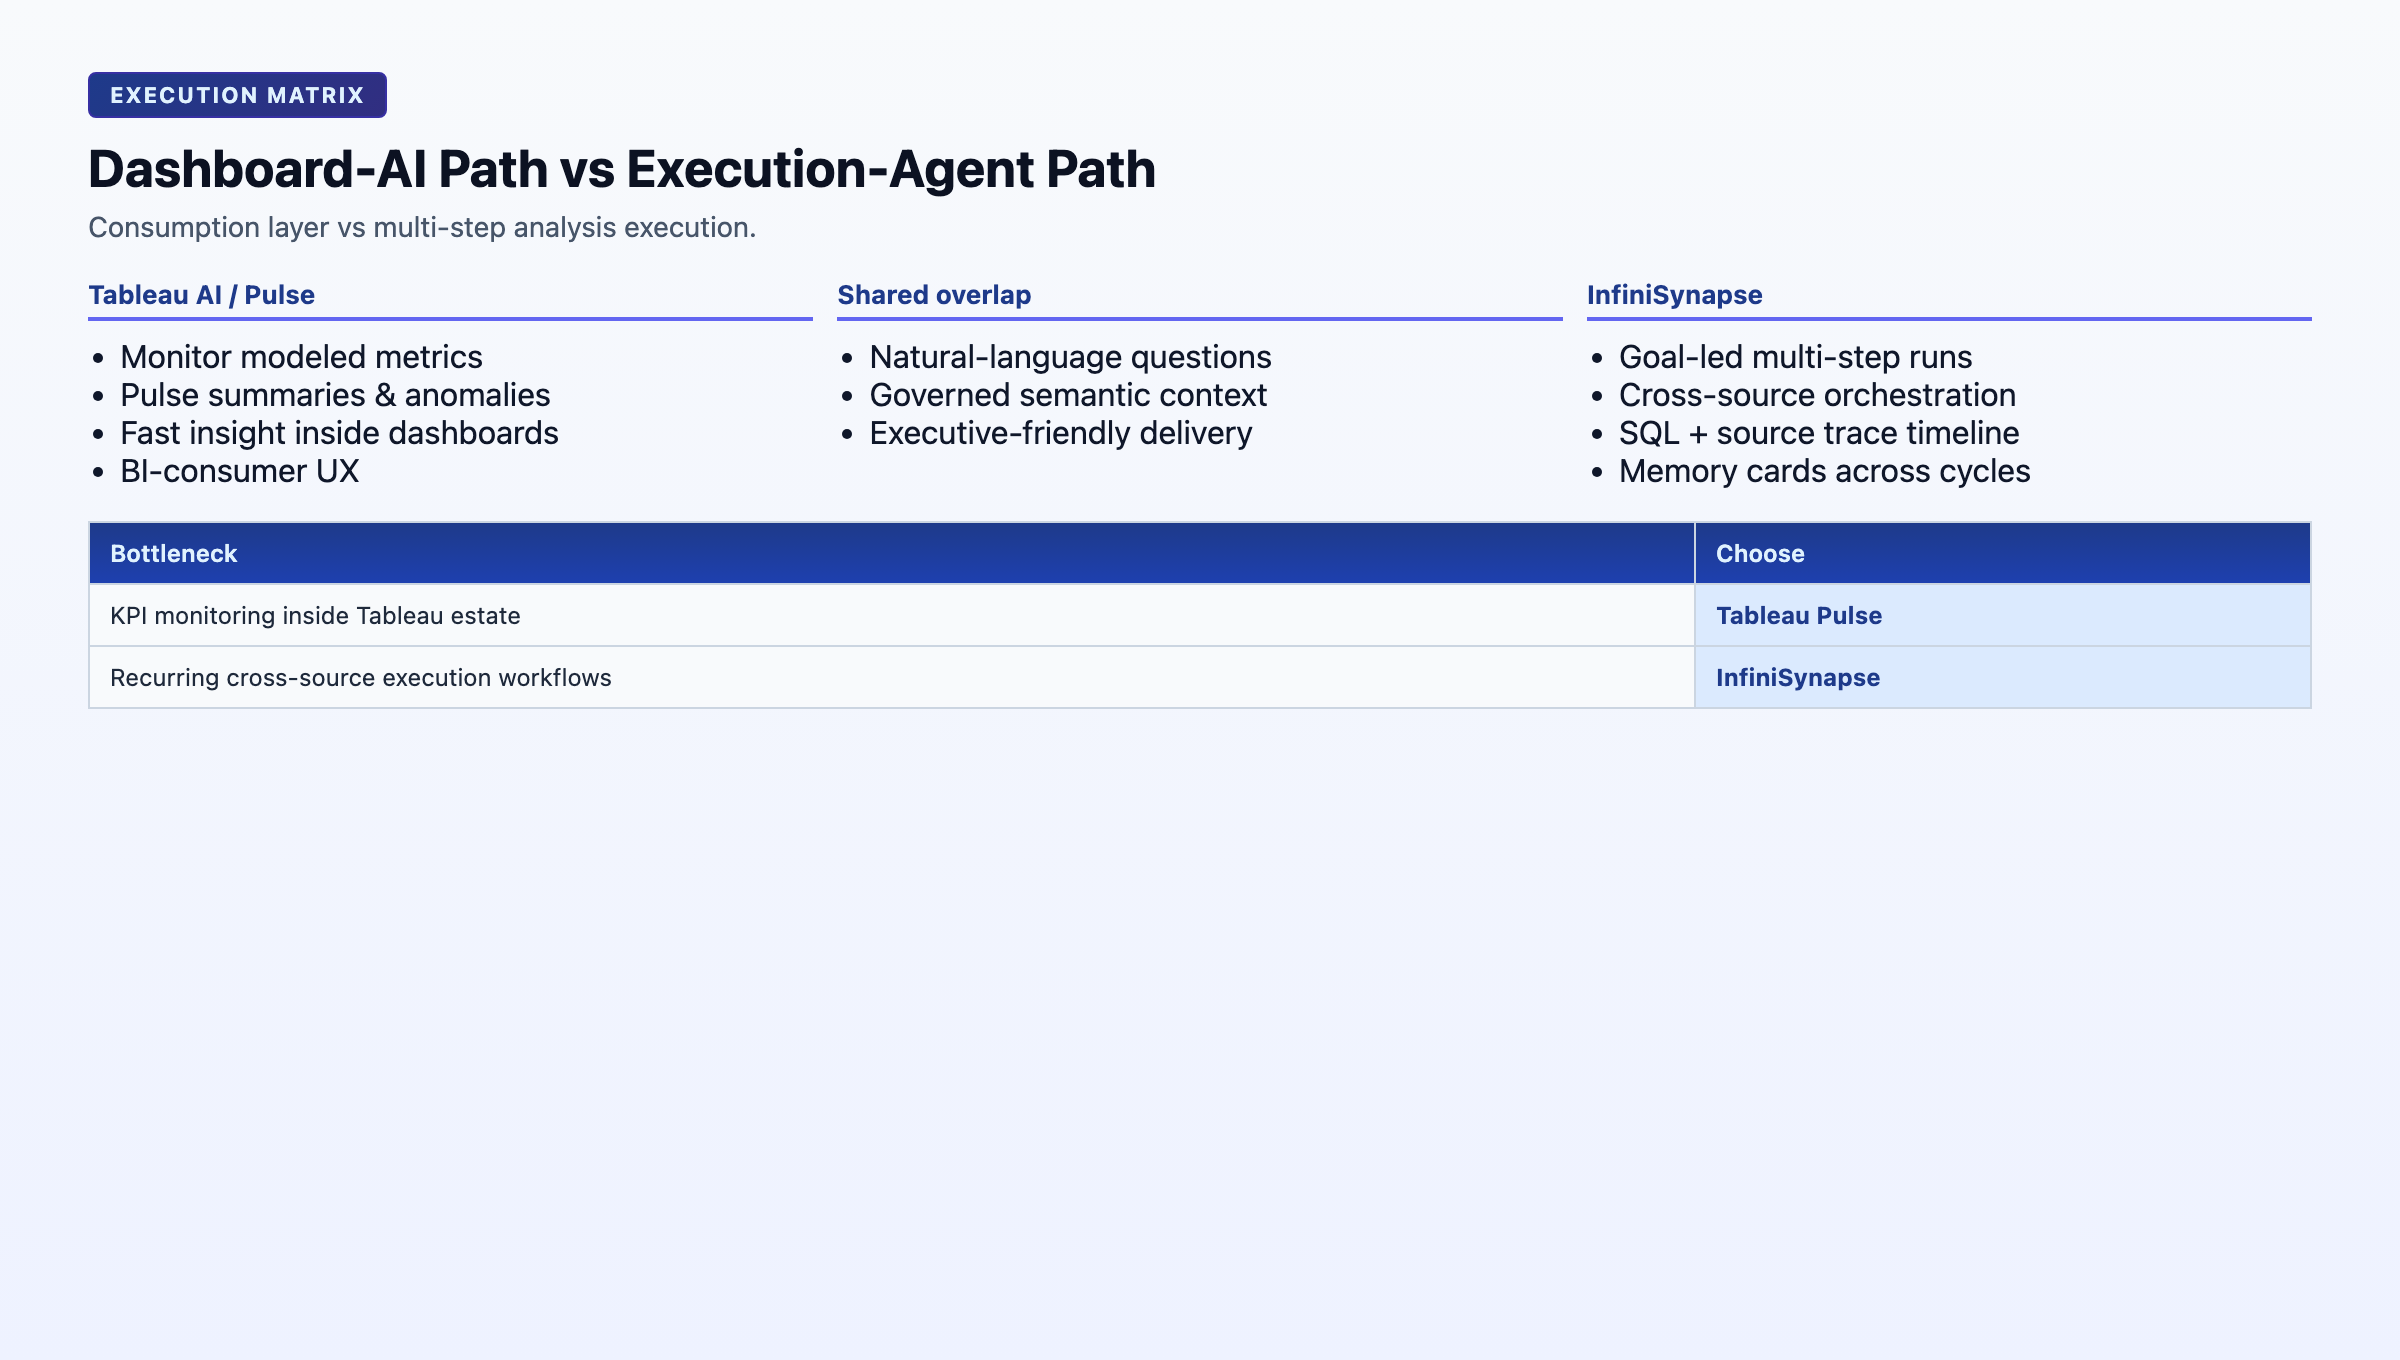Image resolution: width=2400 pixels, height=1360 pixels.
Task: Click 'Recurring cross-source execution workflows' cell
Action: tap(892, 677)
